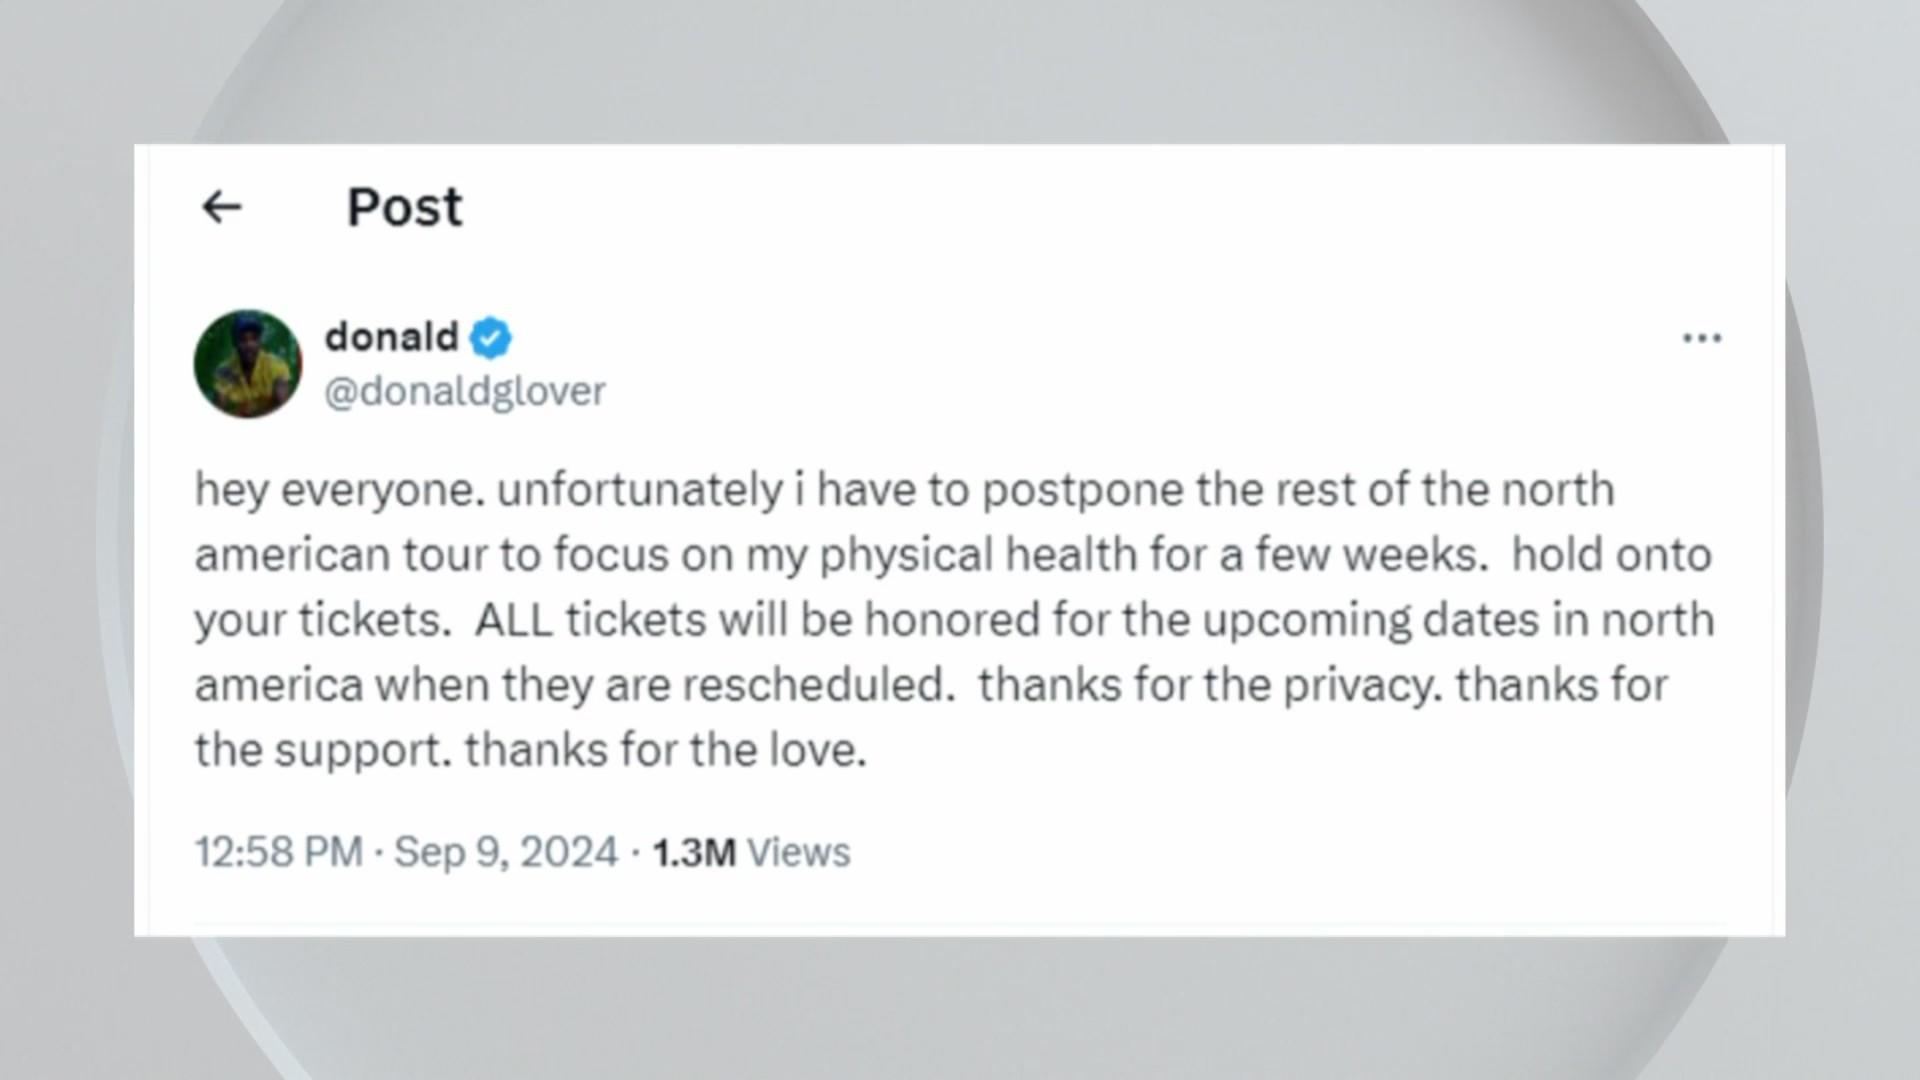Click the display name donald
The width and height of the screenshot is (1920, 1080).
391,337
